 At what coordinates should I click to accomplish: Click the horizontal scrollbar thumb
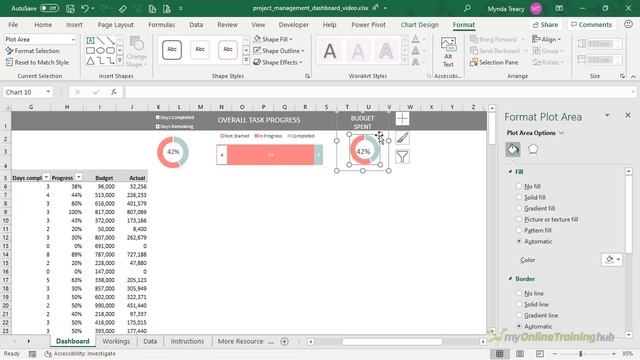tap(392, 341)
